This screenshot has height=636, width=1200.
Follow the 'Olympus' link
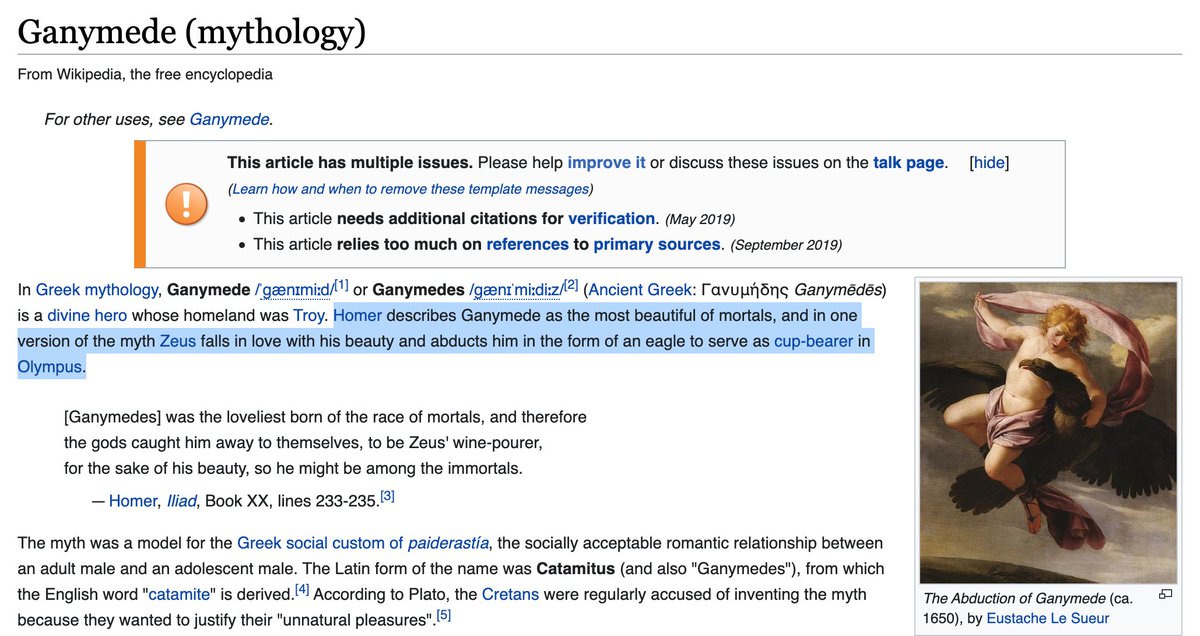(x=50, y=367)
